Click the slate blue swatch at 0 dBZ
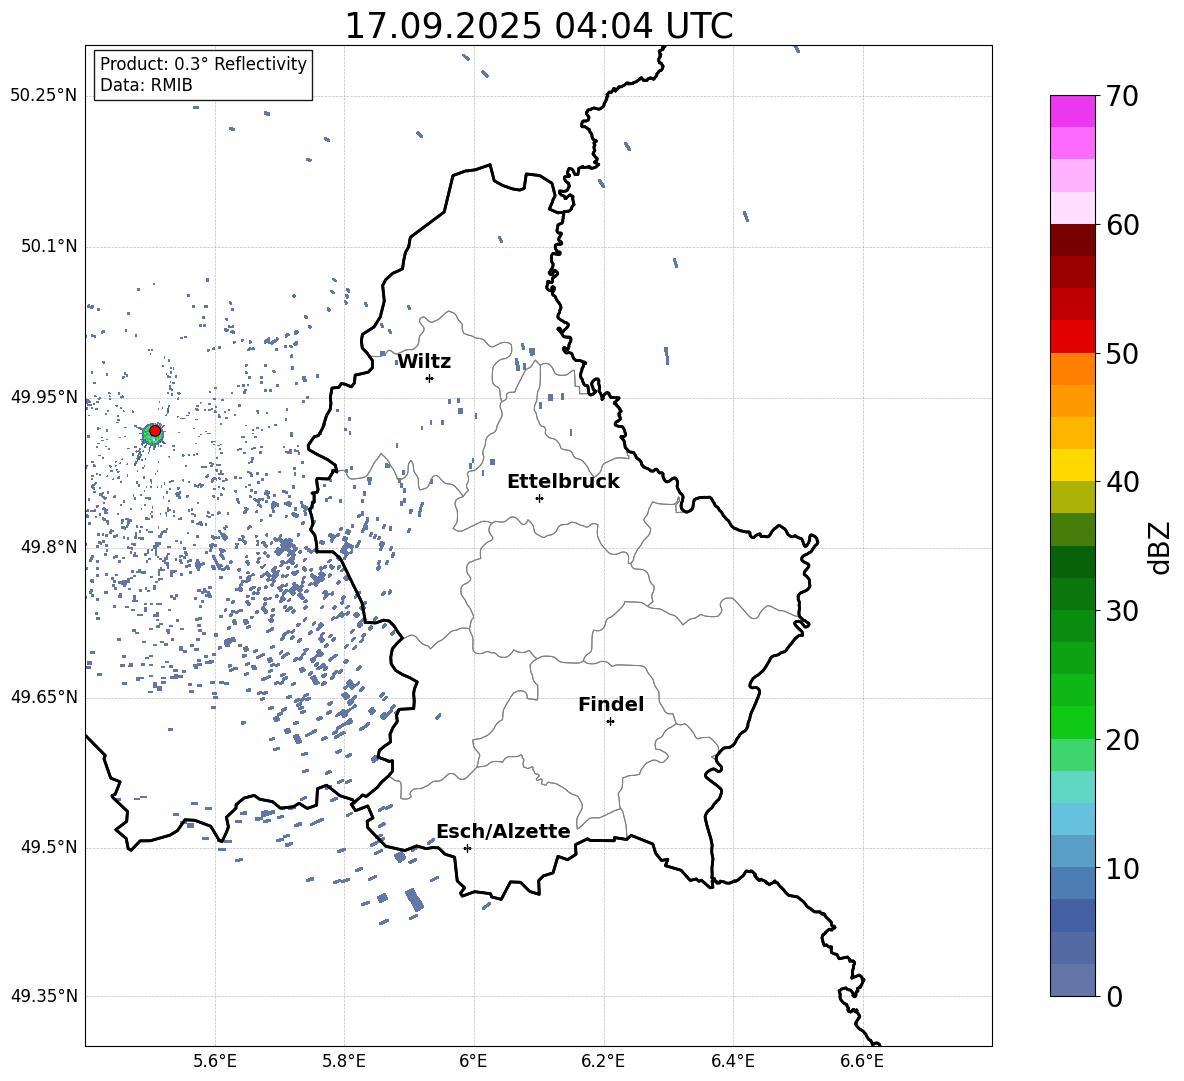 tap(1072, 980)
